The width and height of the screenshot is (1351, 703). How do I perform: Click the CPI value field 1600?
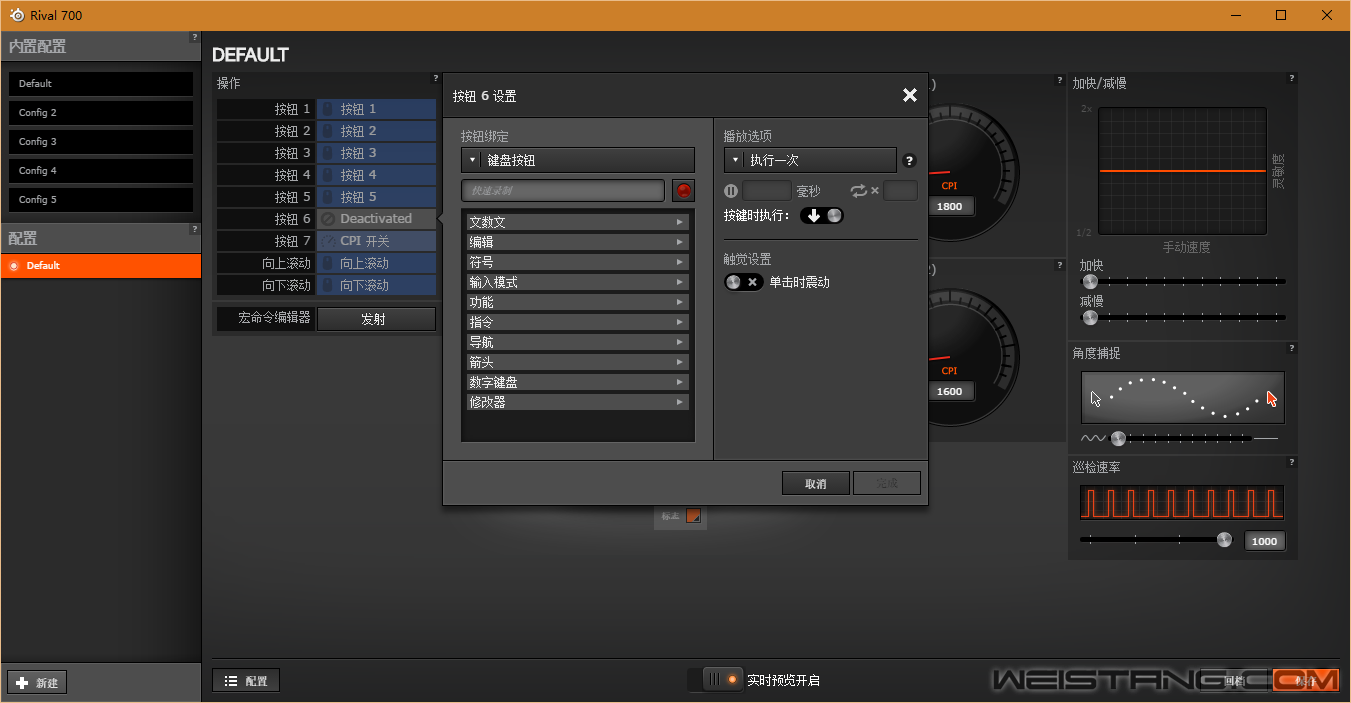(949, 392)
